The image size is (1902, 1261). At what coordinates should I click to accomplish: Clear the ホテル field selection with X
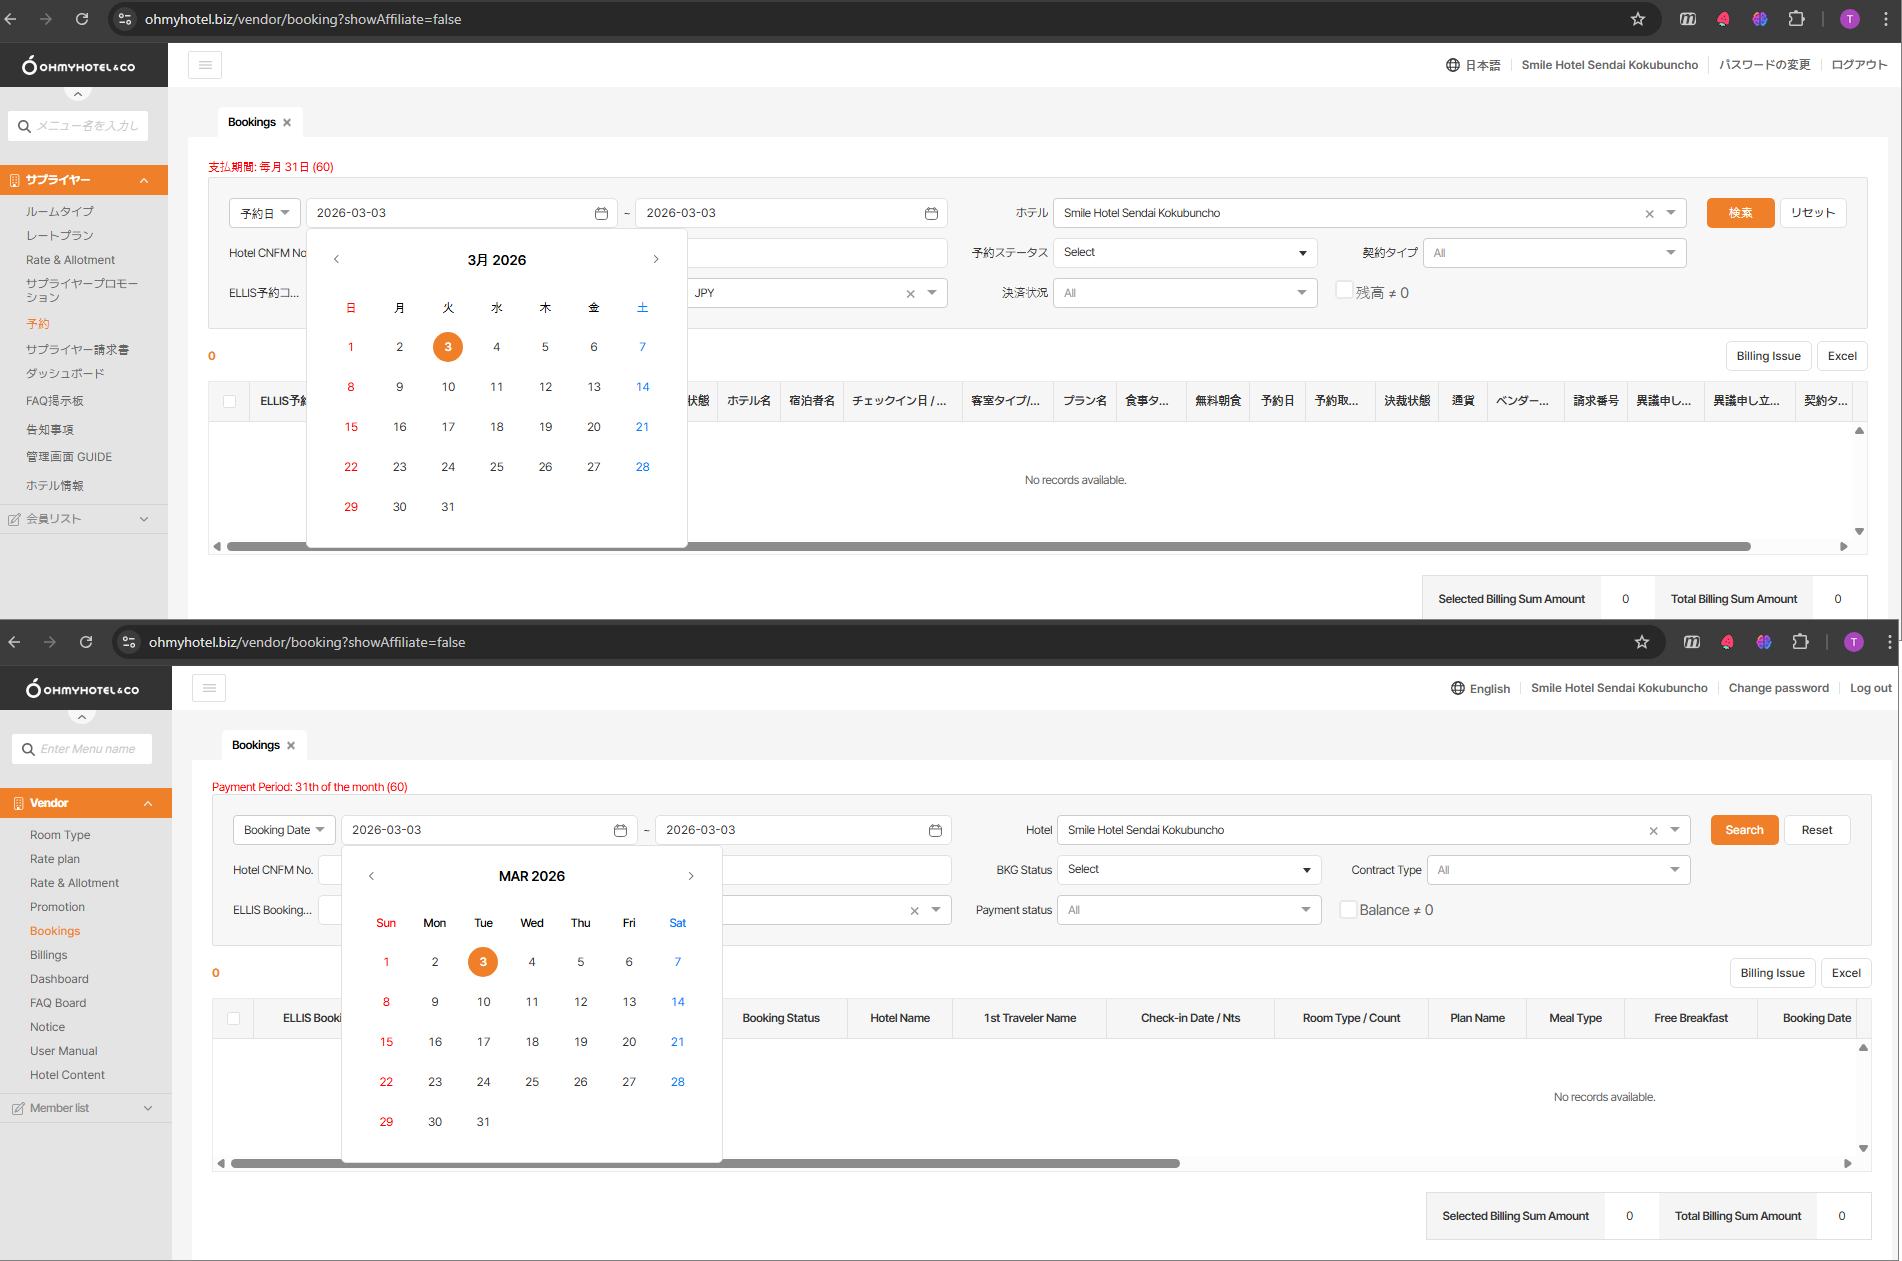tap(1649, 213)
